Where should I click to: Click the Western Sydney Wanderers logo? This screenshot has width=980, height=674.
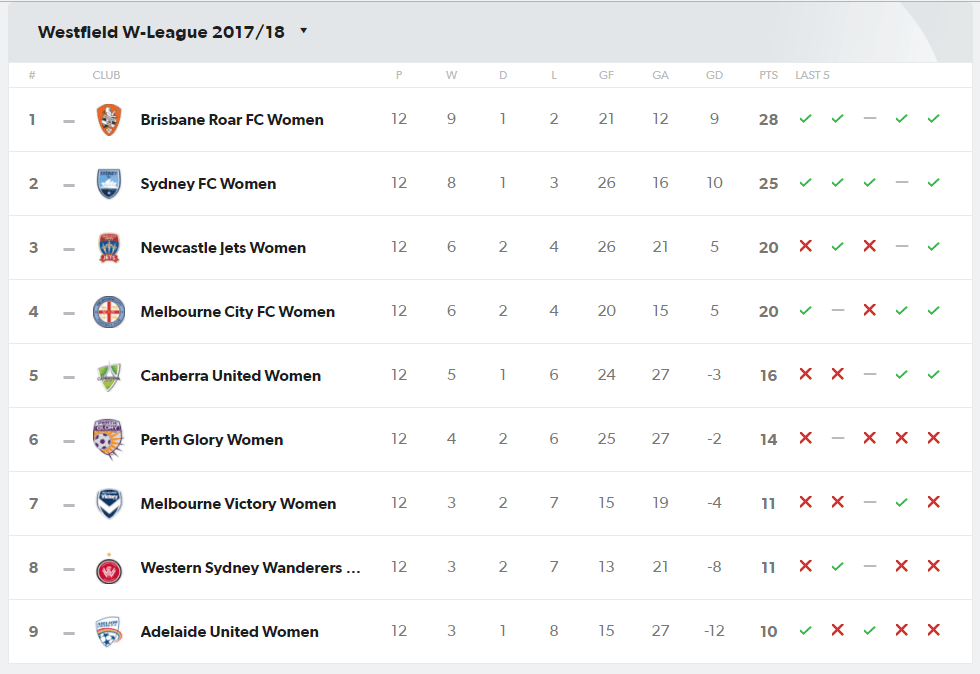point(109,569)
